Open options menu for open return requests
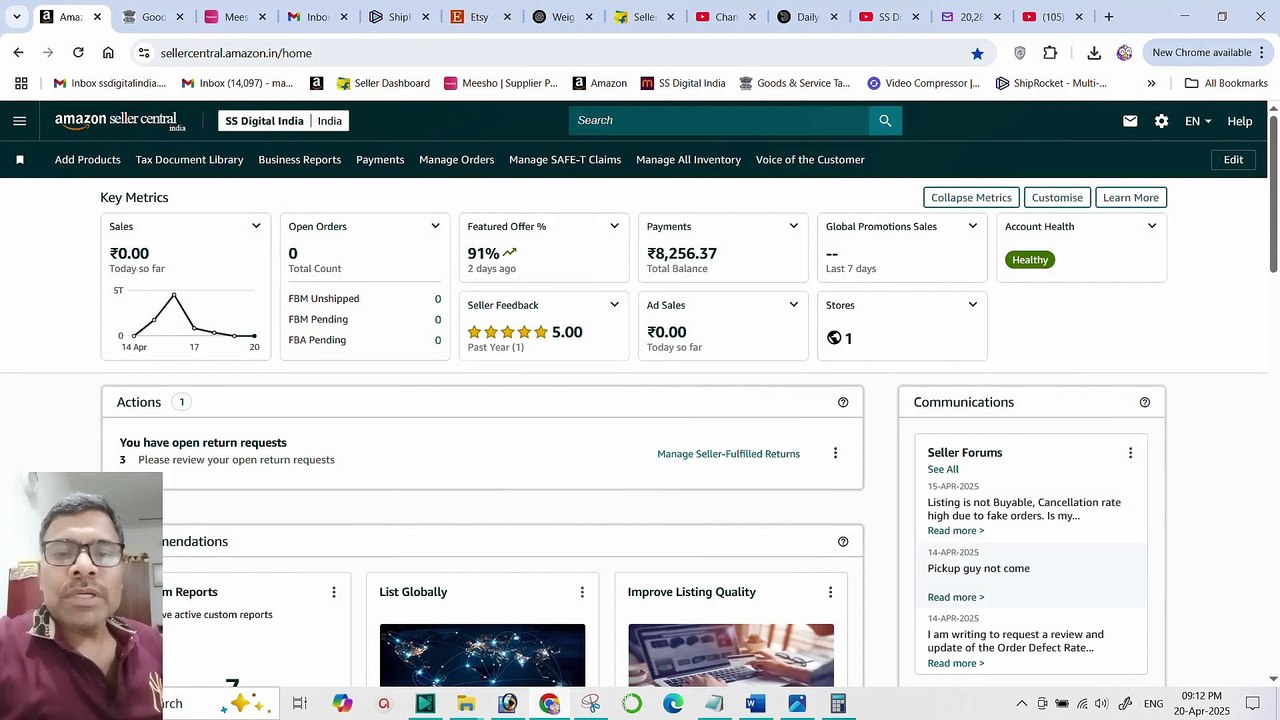The image size is (1280, 720). click(835, 453)
